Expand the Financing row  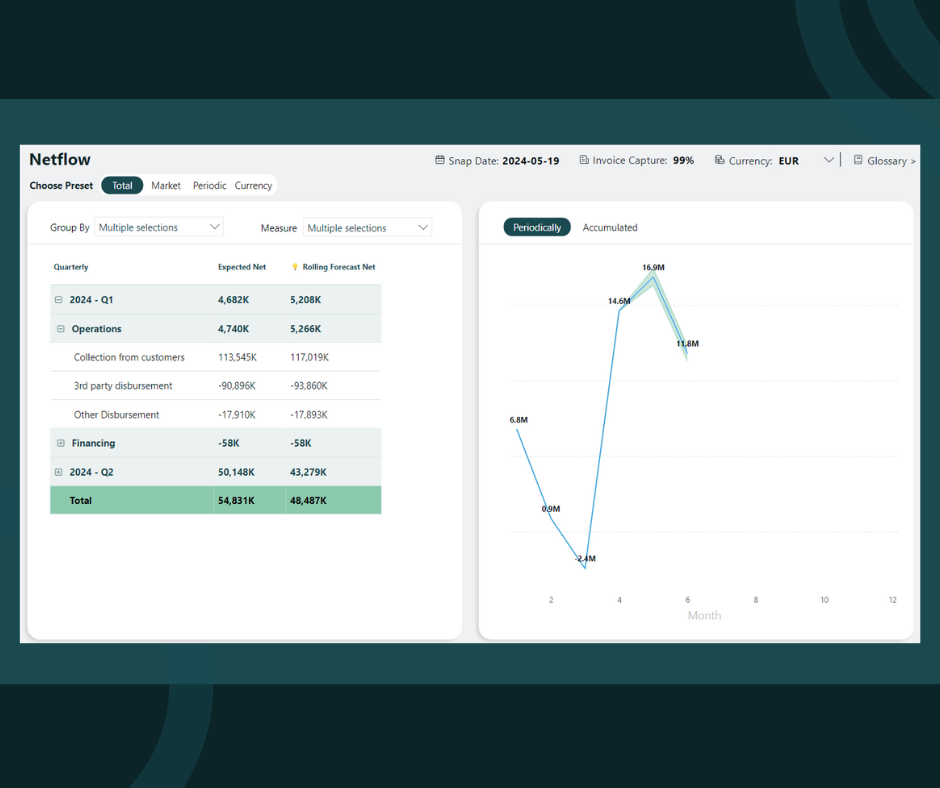(61, 443)
